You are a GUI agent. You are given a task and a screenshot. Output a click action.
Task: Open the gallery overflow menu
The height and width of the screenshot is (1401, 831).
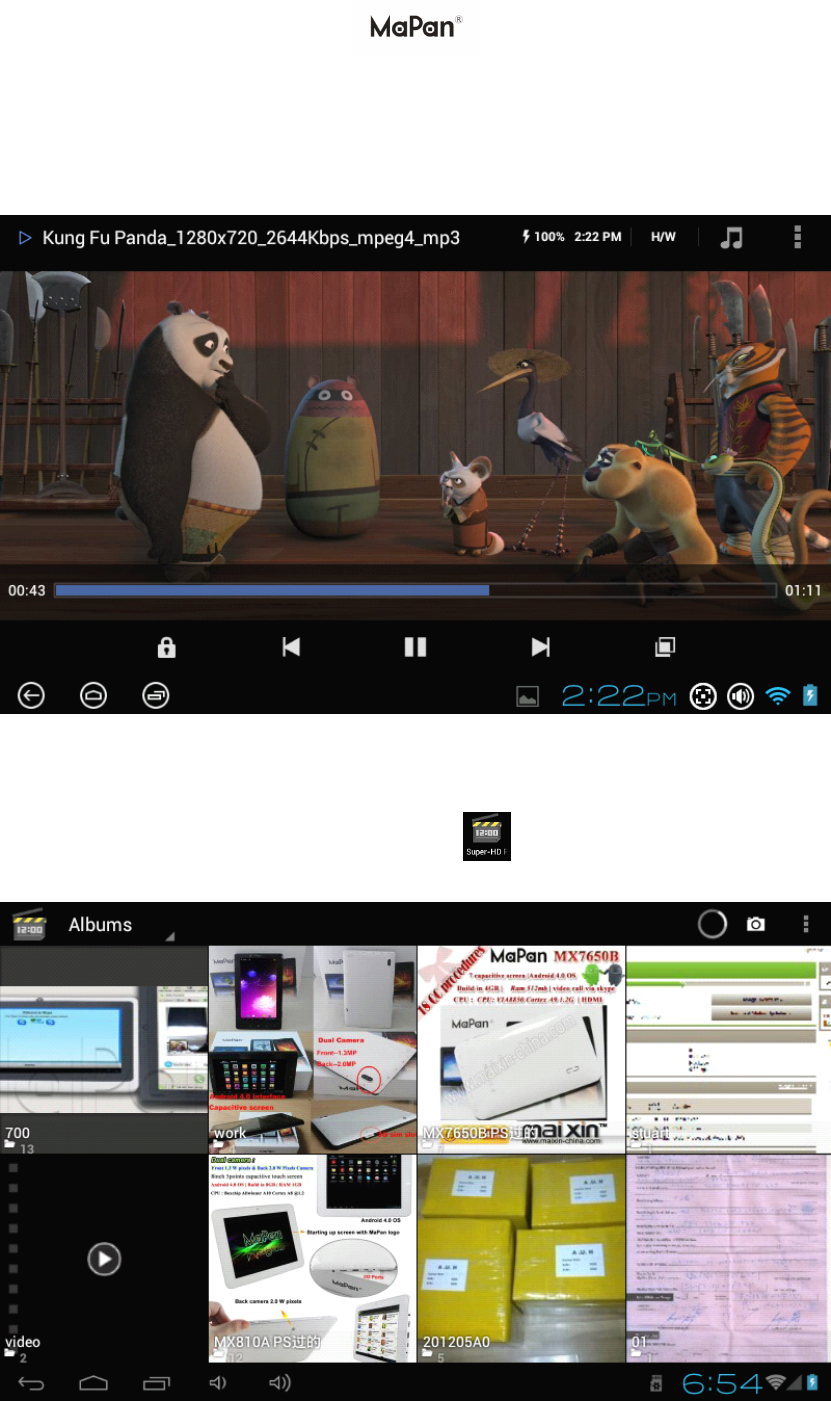(806, 924)
